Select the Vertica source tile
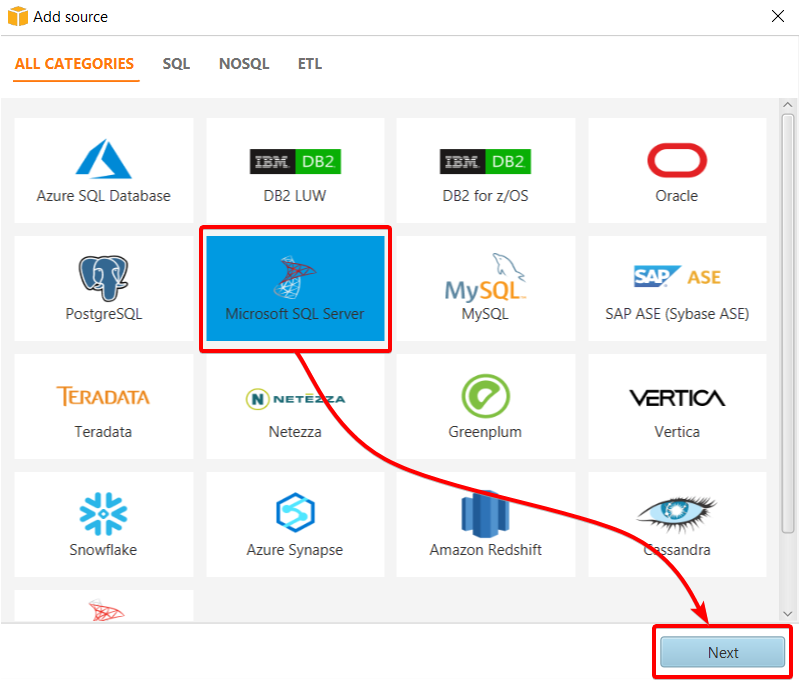Screen dimensions: 799x680 [677, 406]
